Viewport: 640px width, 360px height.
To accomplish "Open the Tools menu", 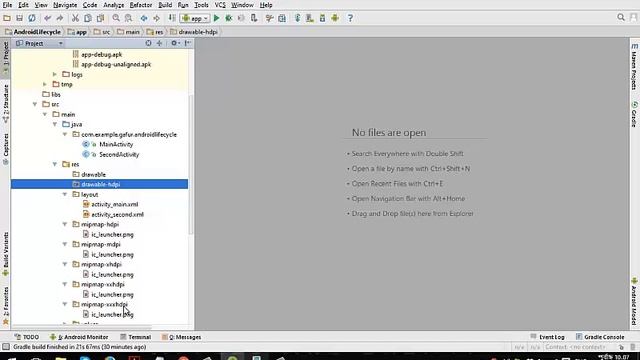I will click(201, 5).
